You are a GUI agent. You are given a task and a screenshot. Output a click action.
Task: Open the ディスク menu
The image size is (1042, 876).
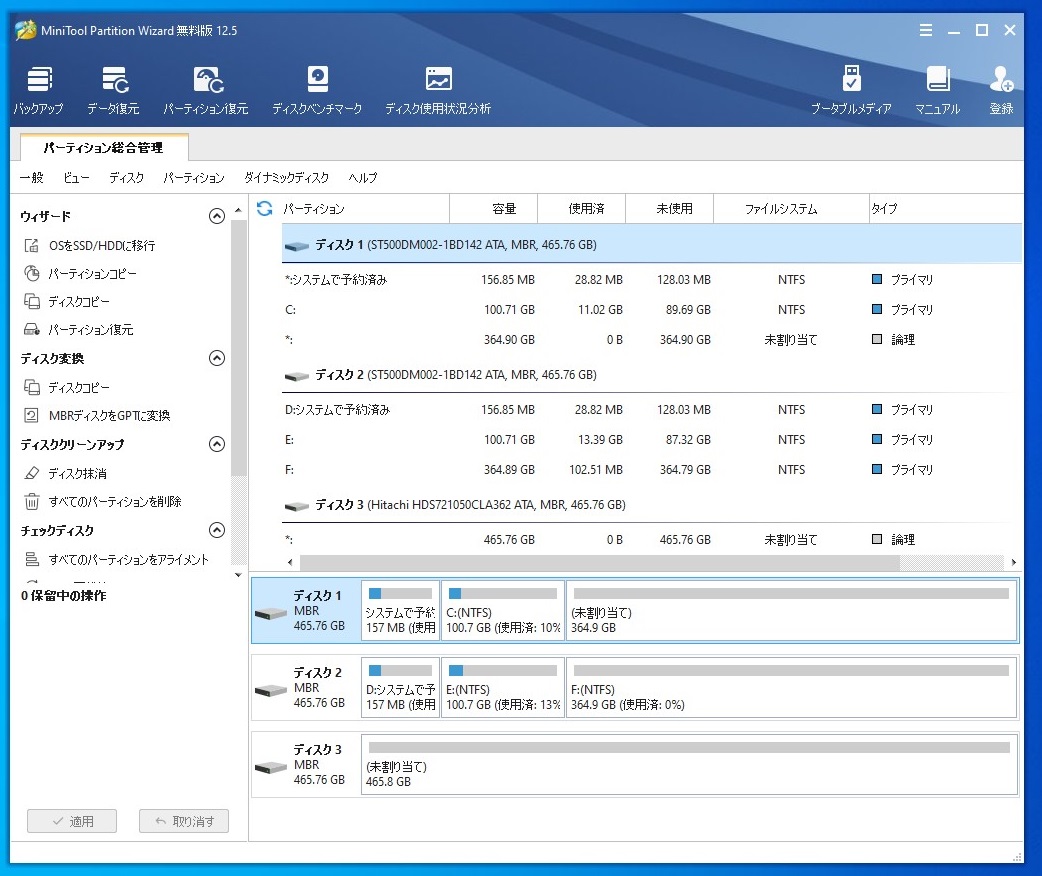click(126, 177)
